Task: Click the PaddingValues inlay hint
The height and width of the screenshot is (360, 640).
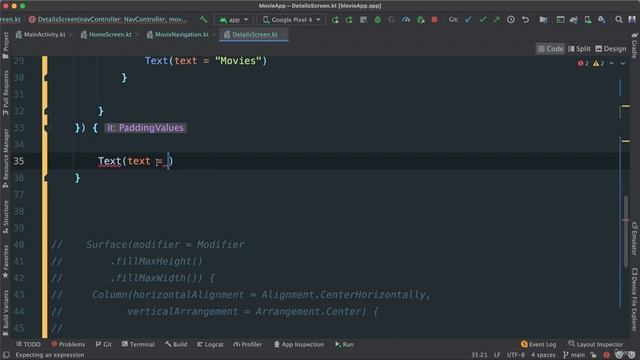Action: coord(145,128)
